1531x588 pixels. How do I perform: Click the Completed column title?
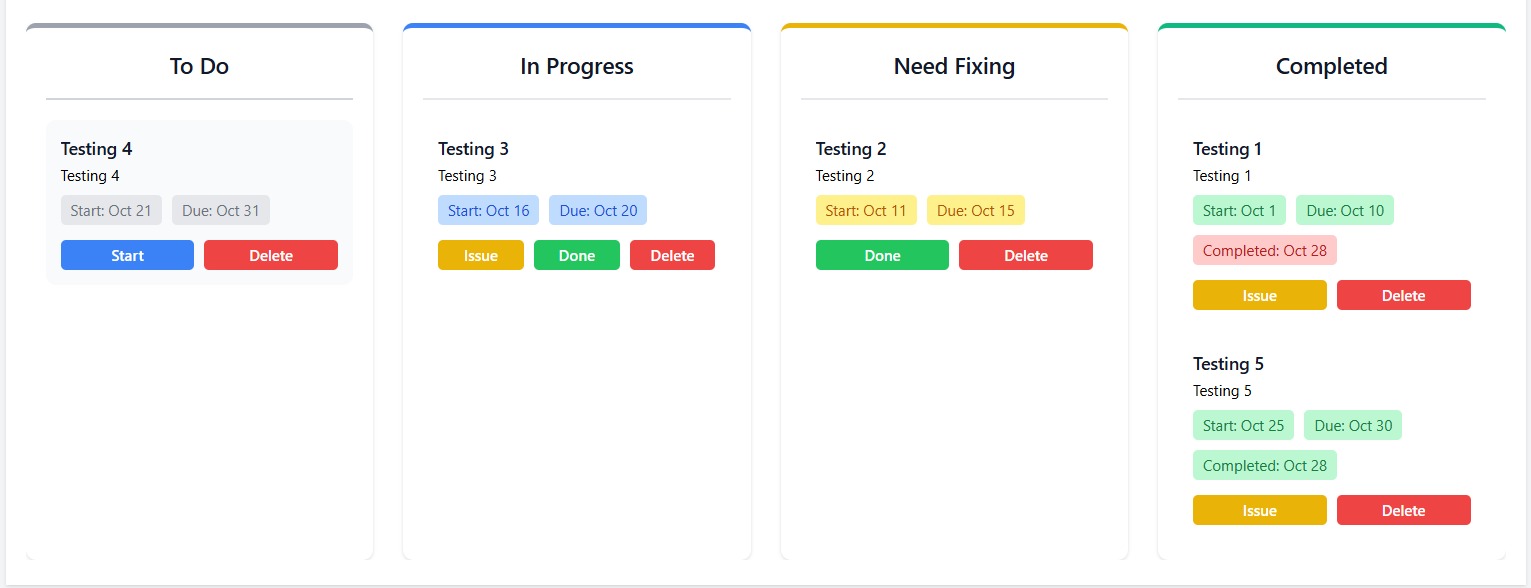(x=1331, y=66)
